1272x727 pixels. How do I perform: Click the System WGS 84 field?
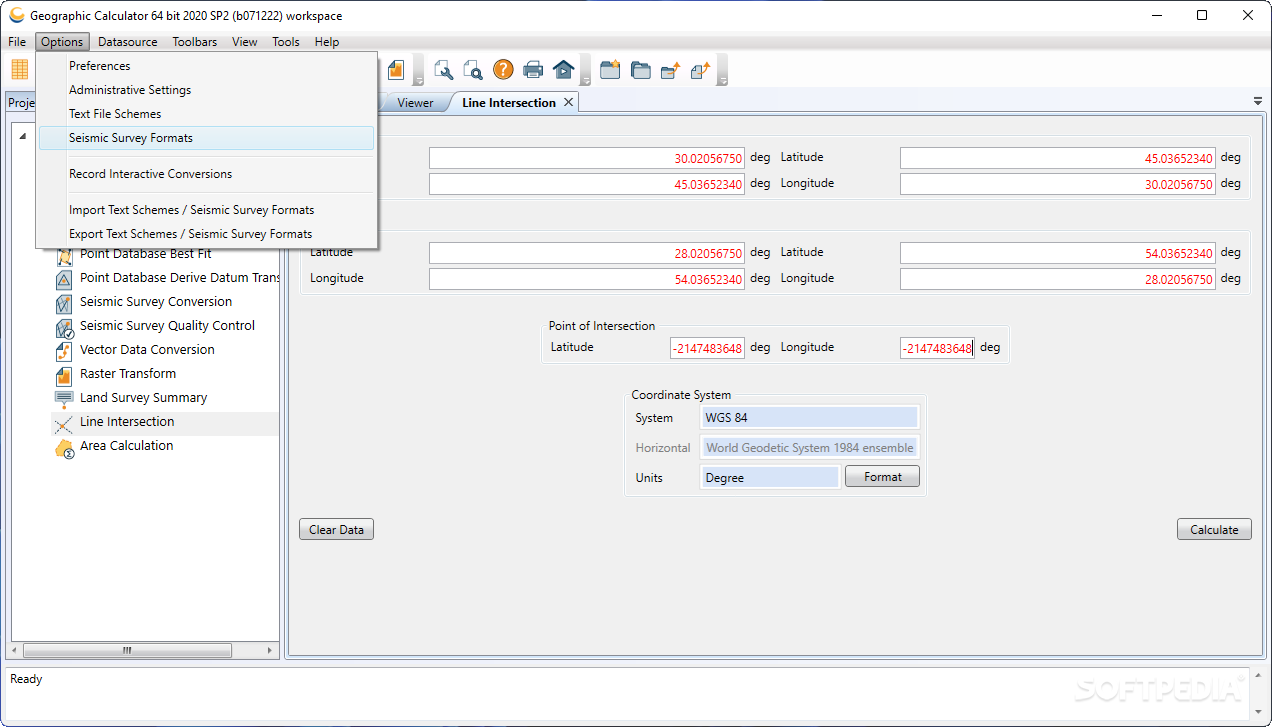pos(810,418)
